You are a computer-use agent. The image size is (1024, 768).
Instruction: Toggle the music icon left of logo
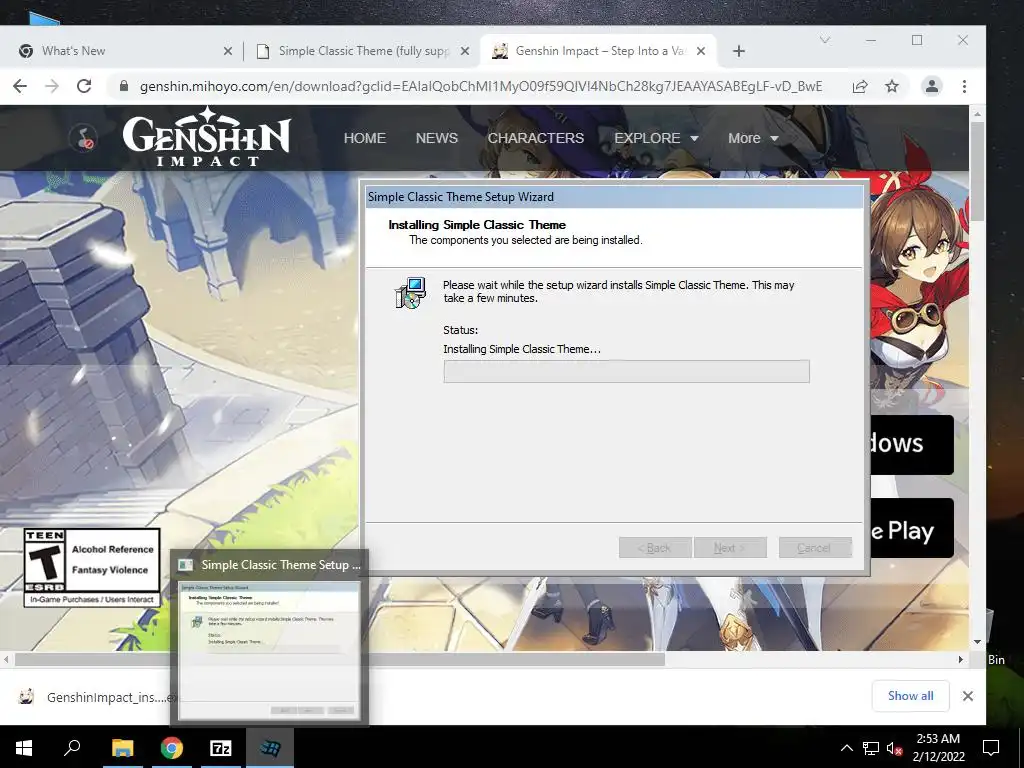83,138
